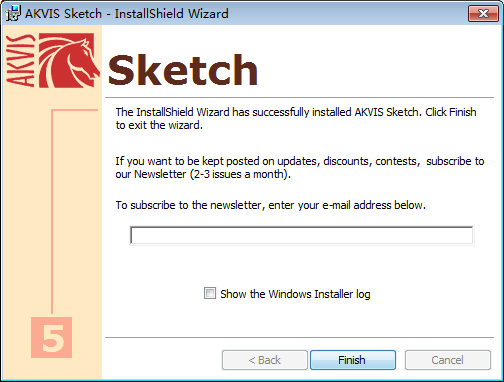Click the greyed-out Cancel button

448,360
